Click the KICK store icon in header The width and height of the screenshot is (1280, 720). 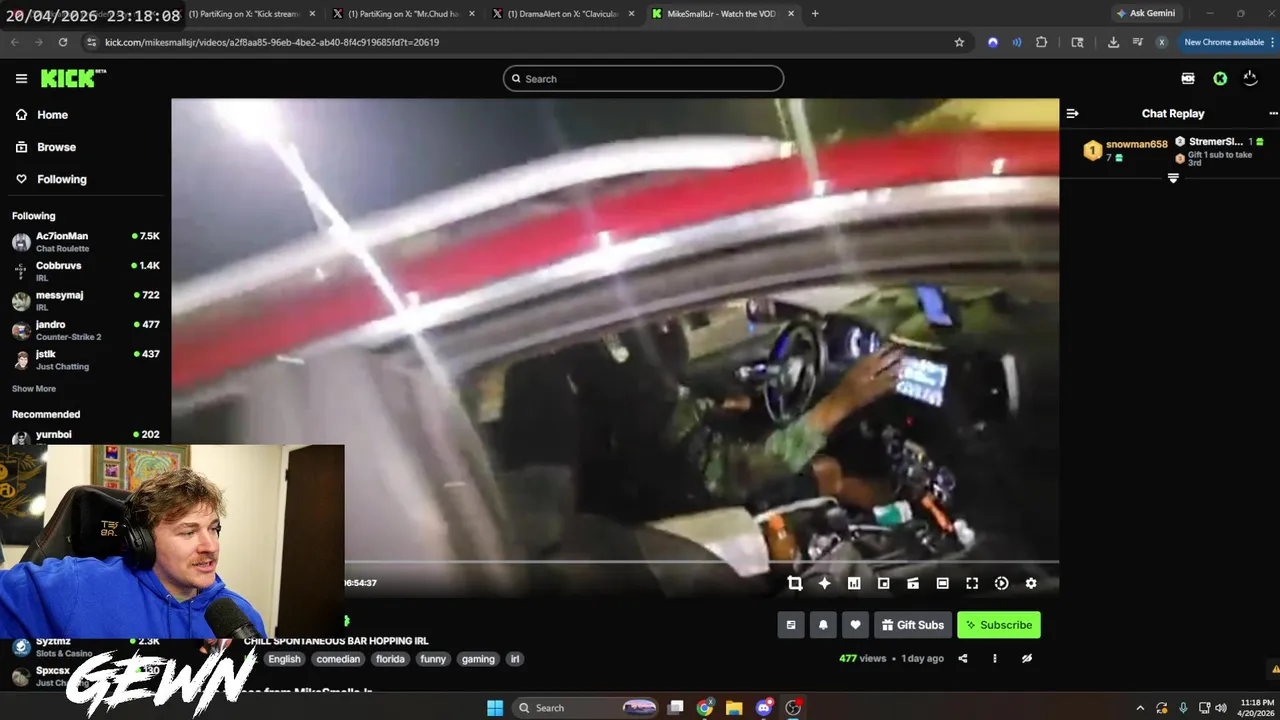tap(1188, 79)
